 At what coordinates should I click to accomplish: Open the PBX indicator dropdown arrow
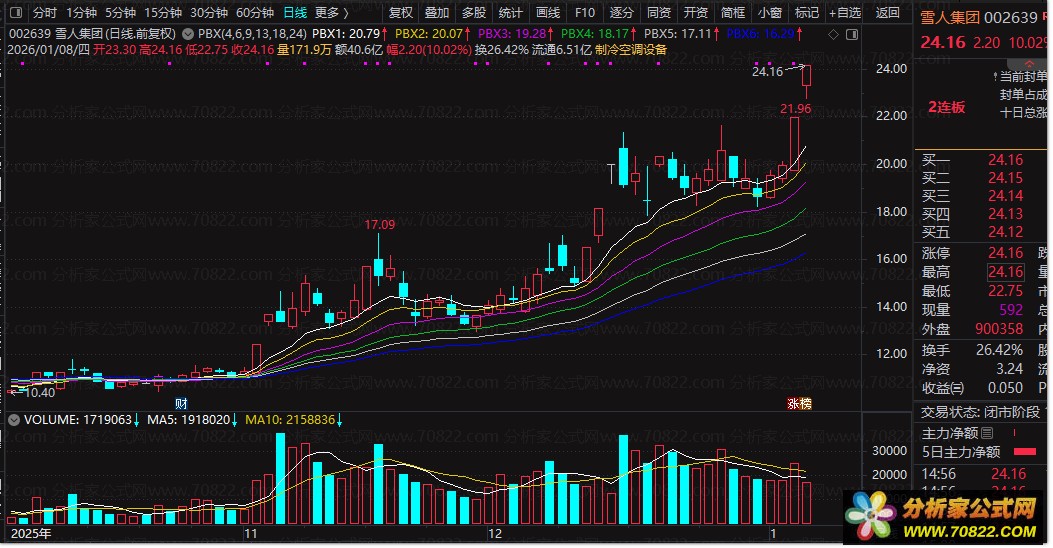point(188,34)
